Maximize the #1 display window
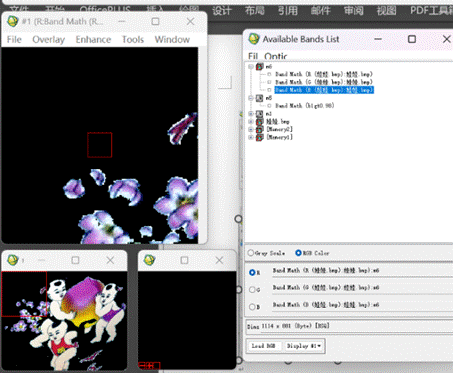This screenshot has height=373, width=453. point(155,22)
